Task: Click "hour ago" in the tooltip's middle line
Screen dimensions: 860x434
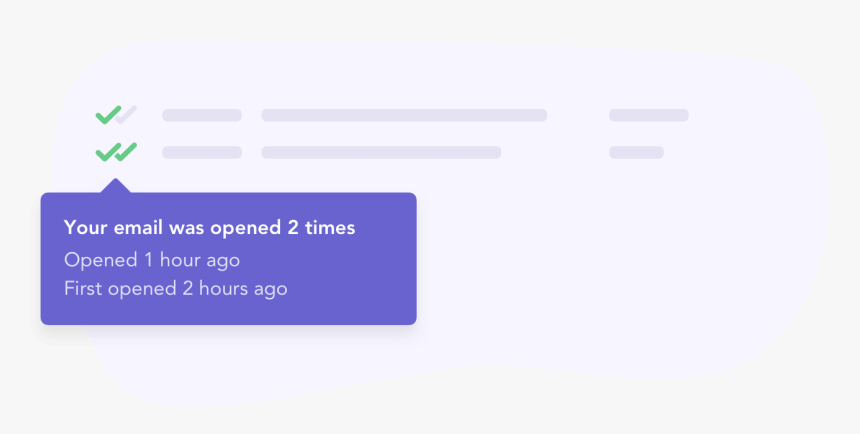Action: click(200, 260)
